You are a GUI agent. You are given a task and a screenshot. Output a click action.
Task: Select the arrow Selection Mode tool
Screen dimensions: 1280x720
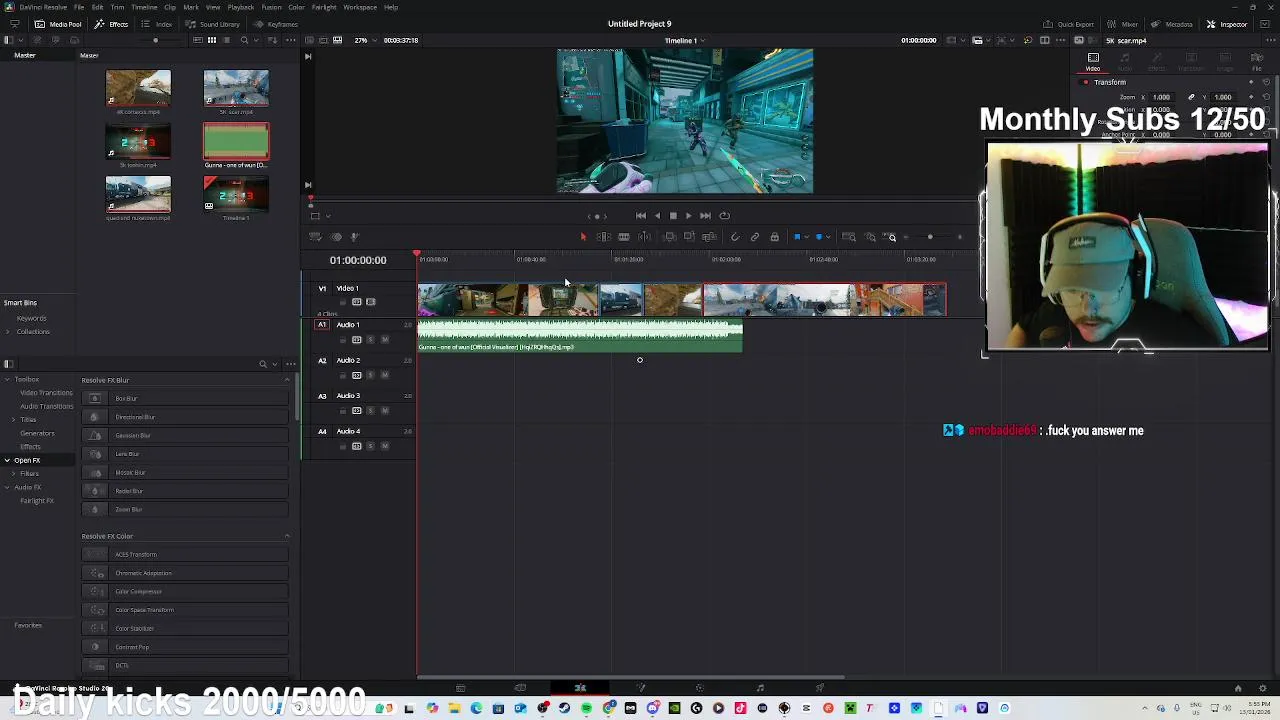point(583,237)
